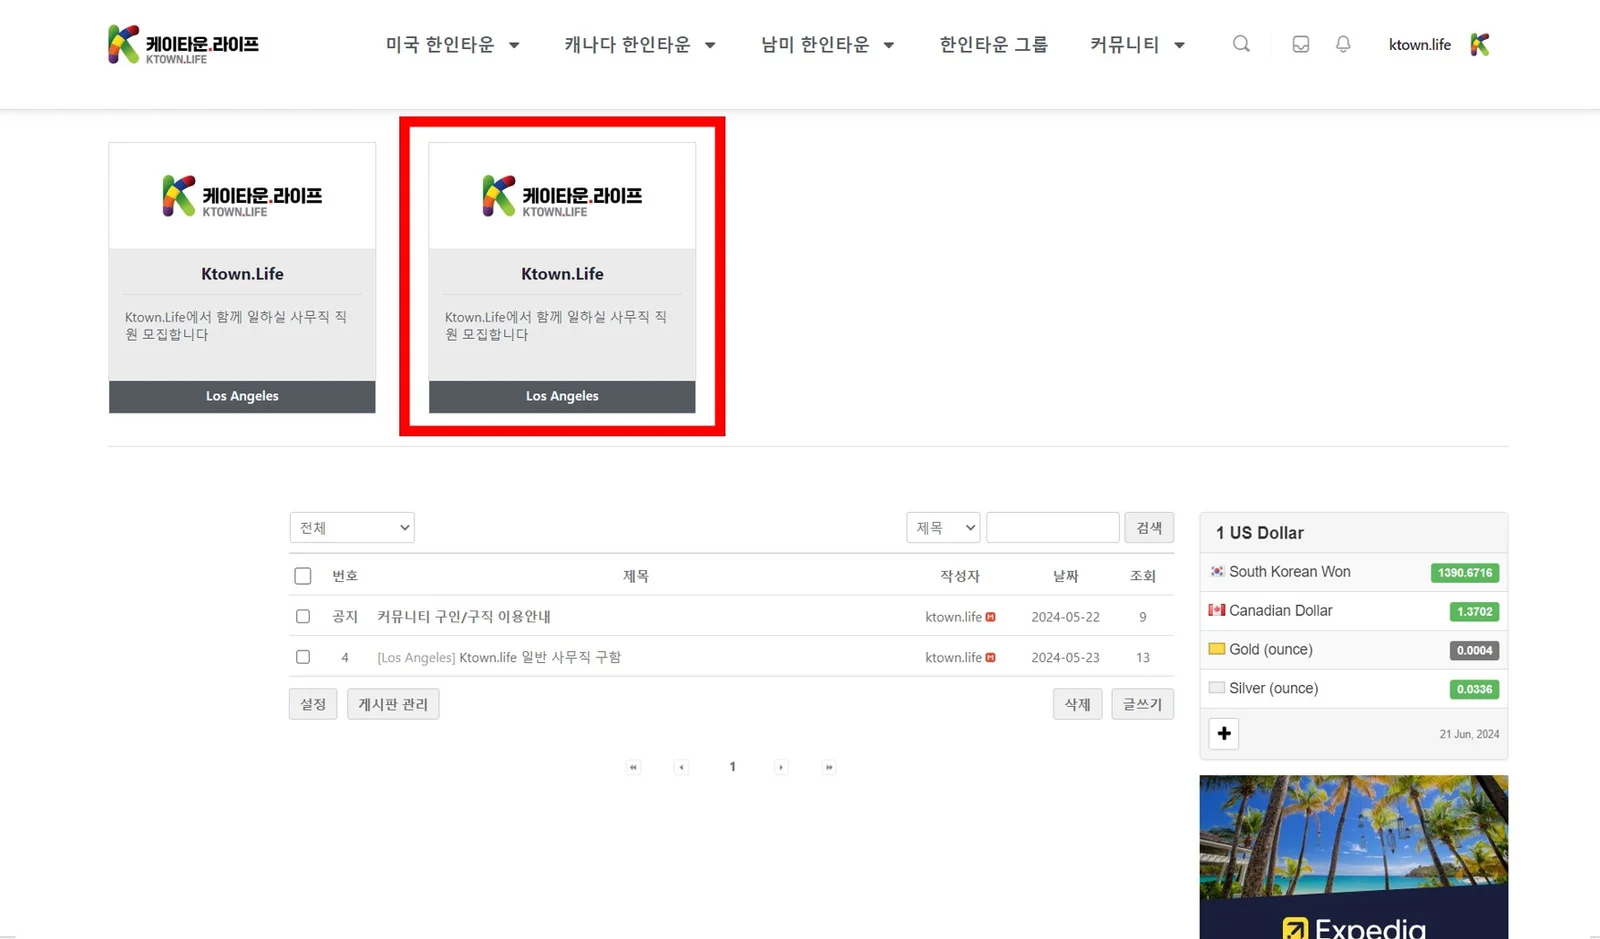The height and width of the screenshot is (939, 1600).
Task: Click the Ktown.Life logo in header
Action: coord(184,45)
